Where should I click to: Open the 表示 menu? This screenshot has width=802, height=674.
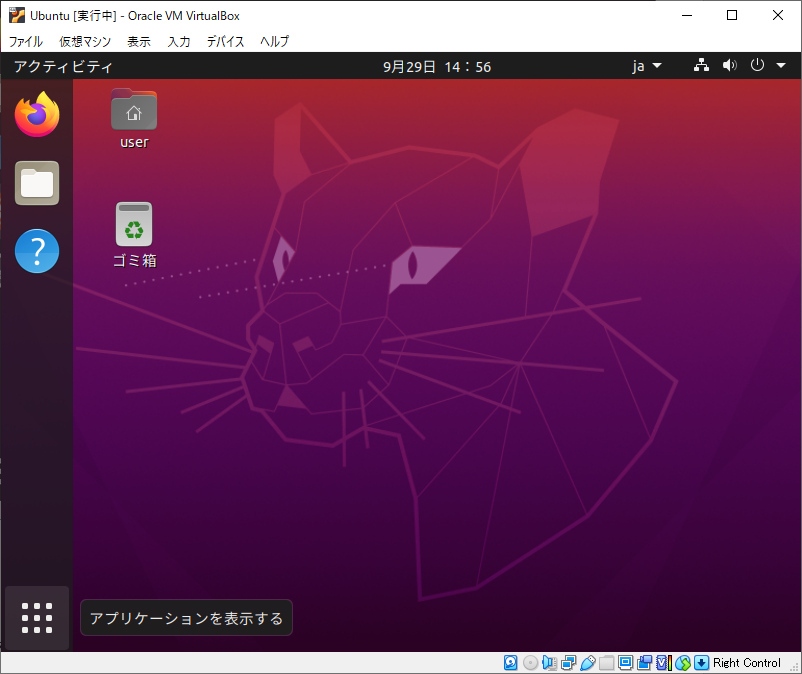(x=139, y=41)
